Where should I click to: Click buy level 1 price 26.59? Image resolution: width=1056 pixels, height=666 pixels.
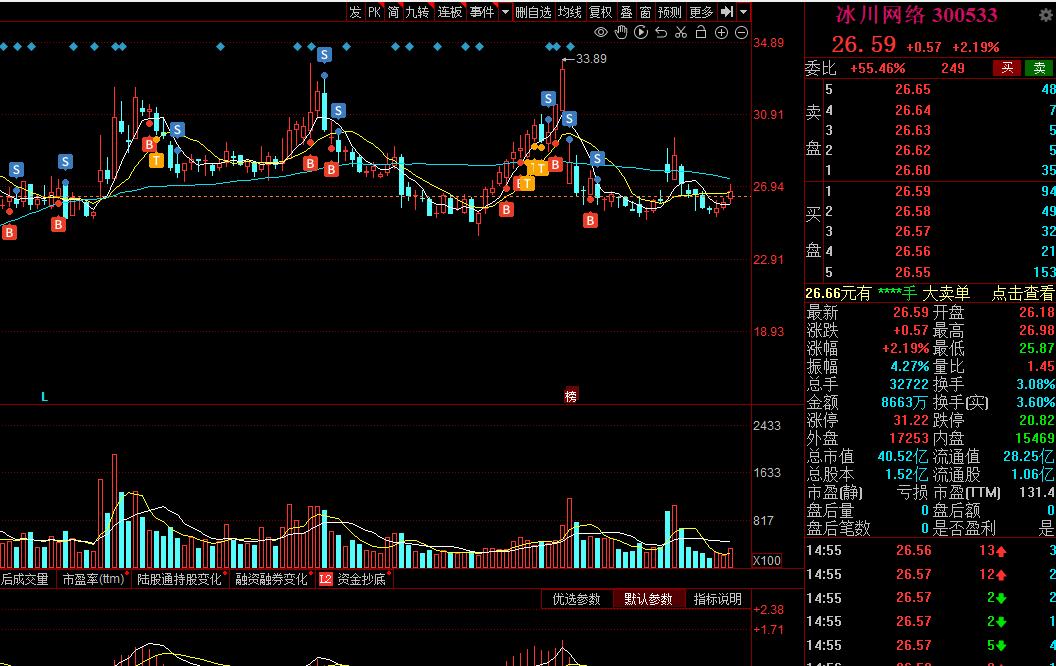(913, 191)
